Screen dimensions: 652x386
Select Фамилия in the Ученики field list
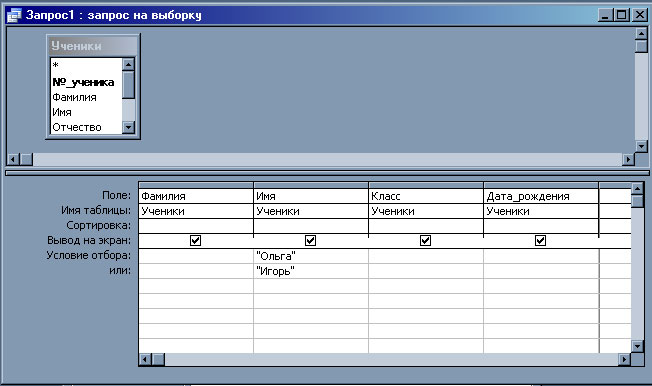pyautogui.click(x=86, y=97)
